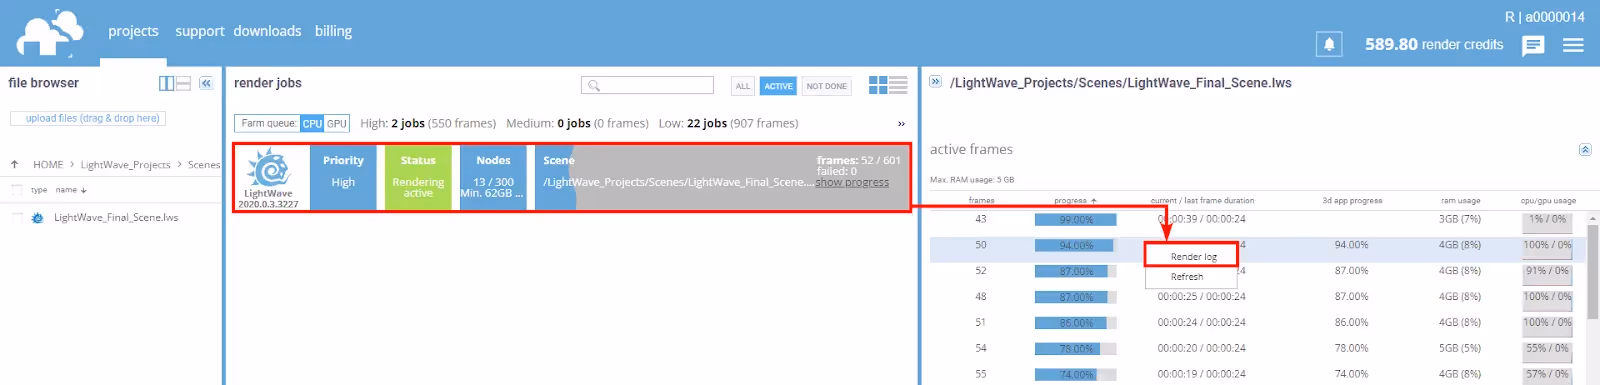Choose Refresh from the context menu
1600x385 pixels.
(1187, 277)
